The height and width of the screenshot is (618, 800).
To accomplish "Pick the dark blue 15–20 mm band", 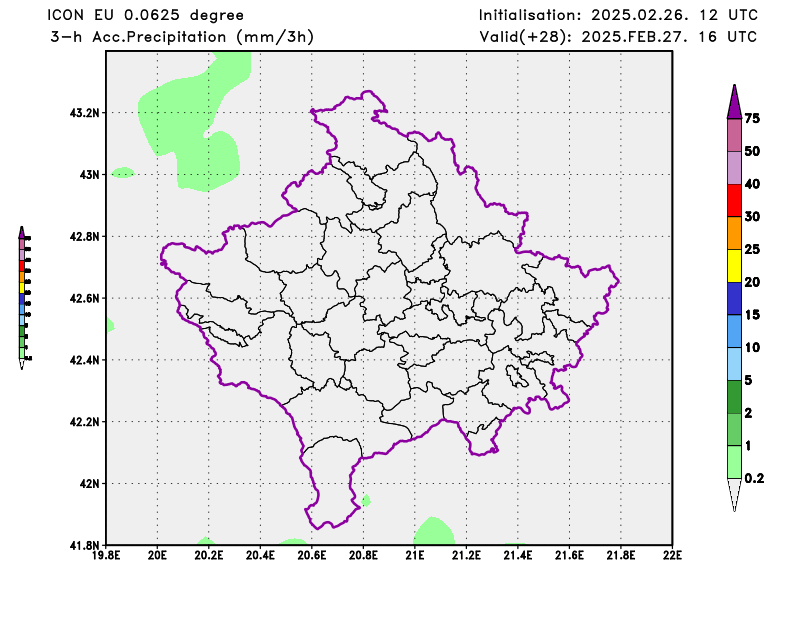I will [734, 299].
